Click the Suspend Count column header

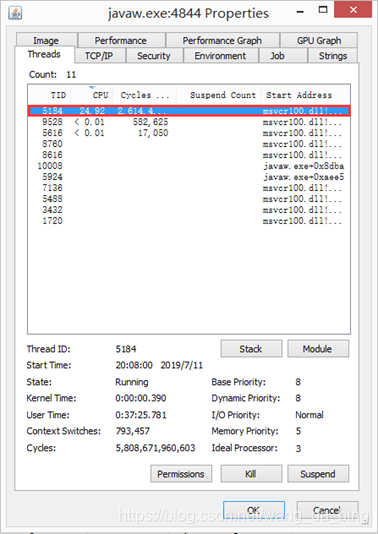click(219, 95)
